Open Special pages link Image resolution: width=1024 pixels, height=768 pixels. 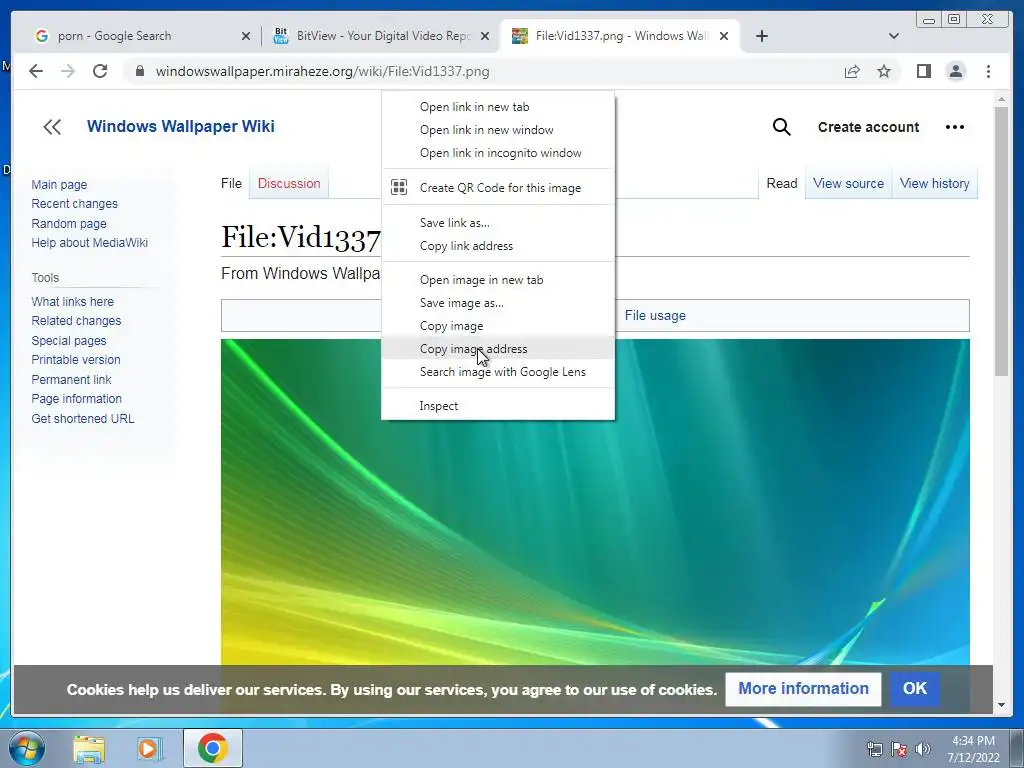[x=69, y=341]
